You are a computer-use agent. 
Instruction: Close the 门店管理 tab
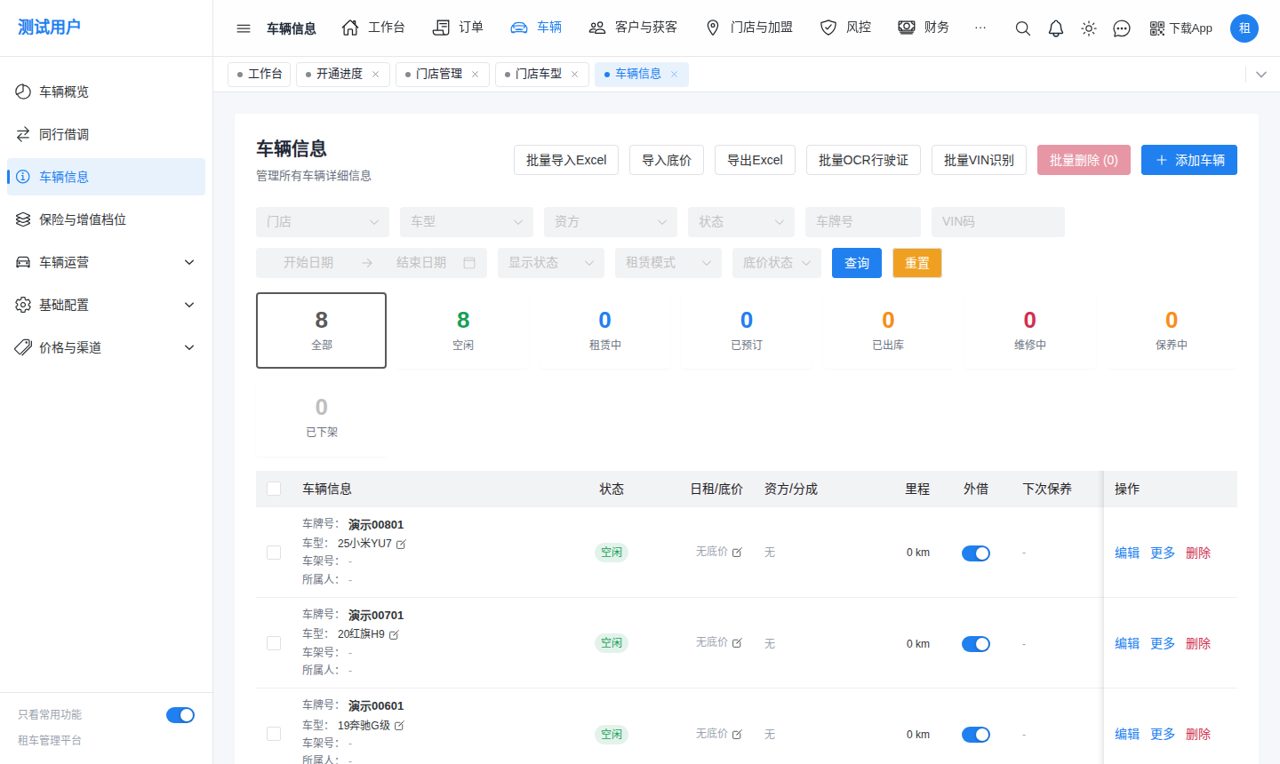tap(475, 74)
